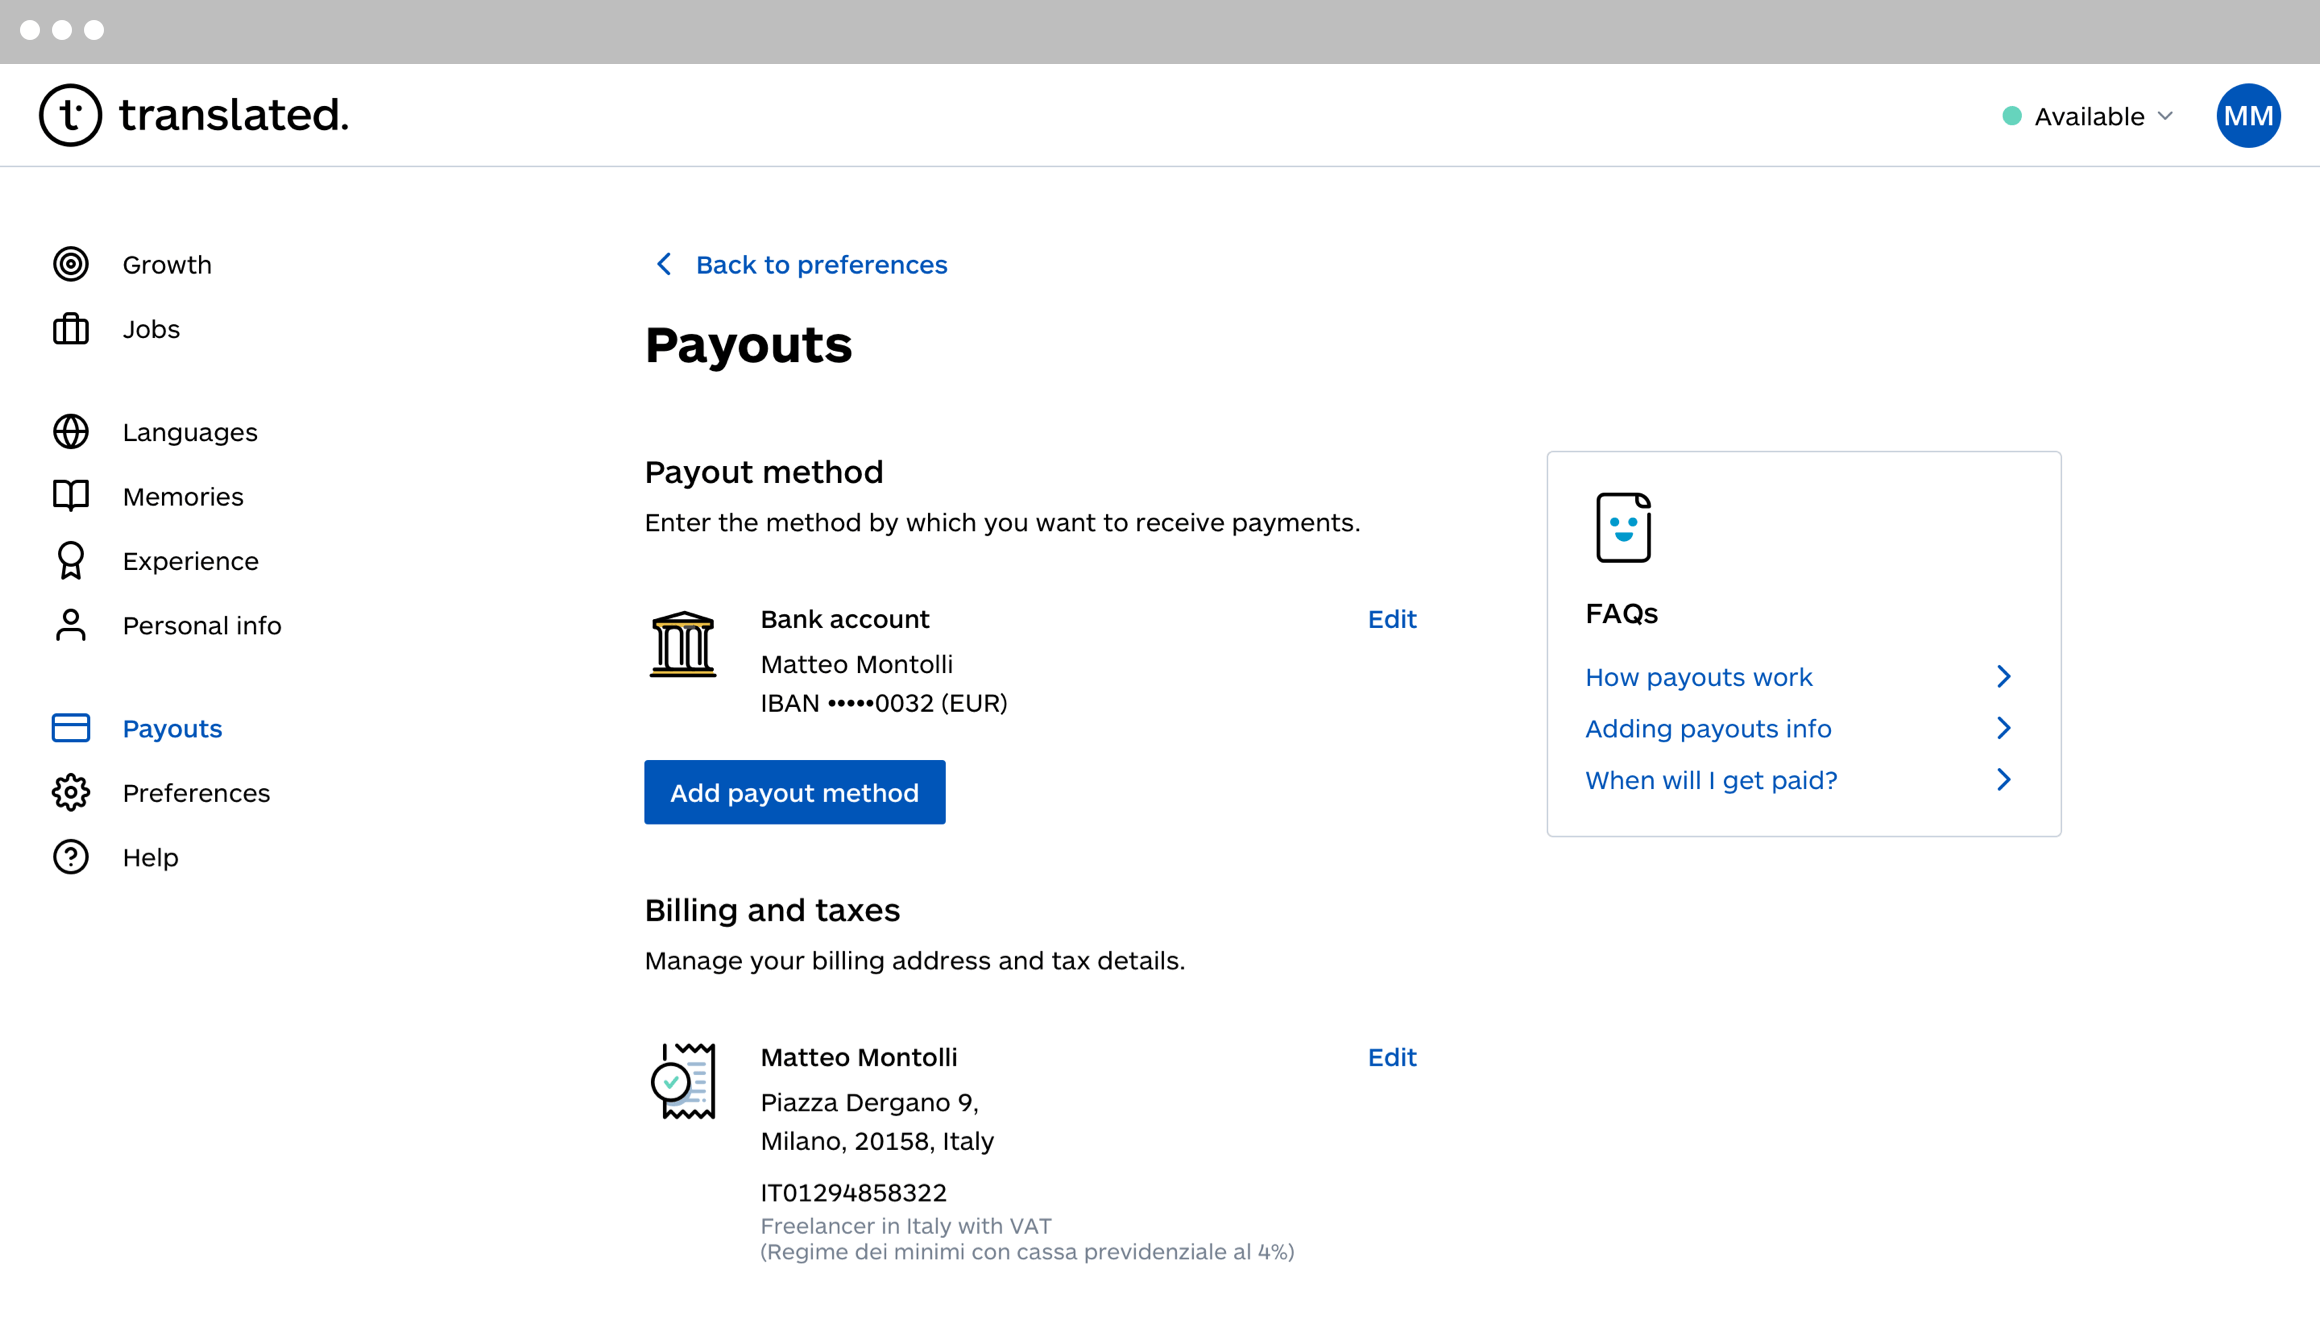The height and width of the screenshot is (1320, 2320).
Task: Follow the Back to preferences link
Action: (820, 264)
